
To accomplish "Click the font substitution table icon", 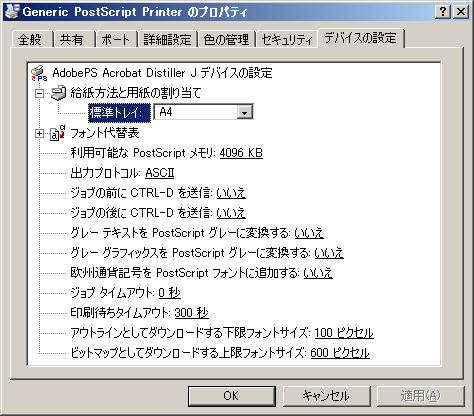I will point(57,133).
